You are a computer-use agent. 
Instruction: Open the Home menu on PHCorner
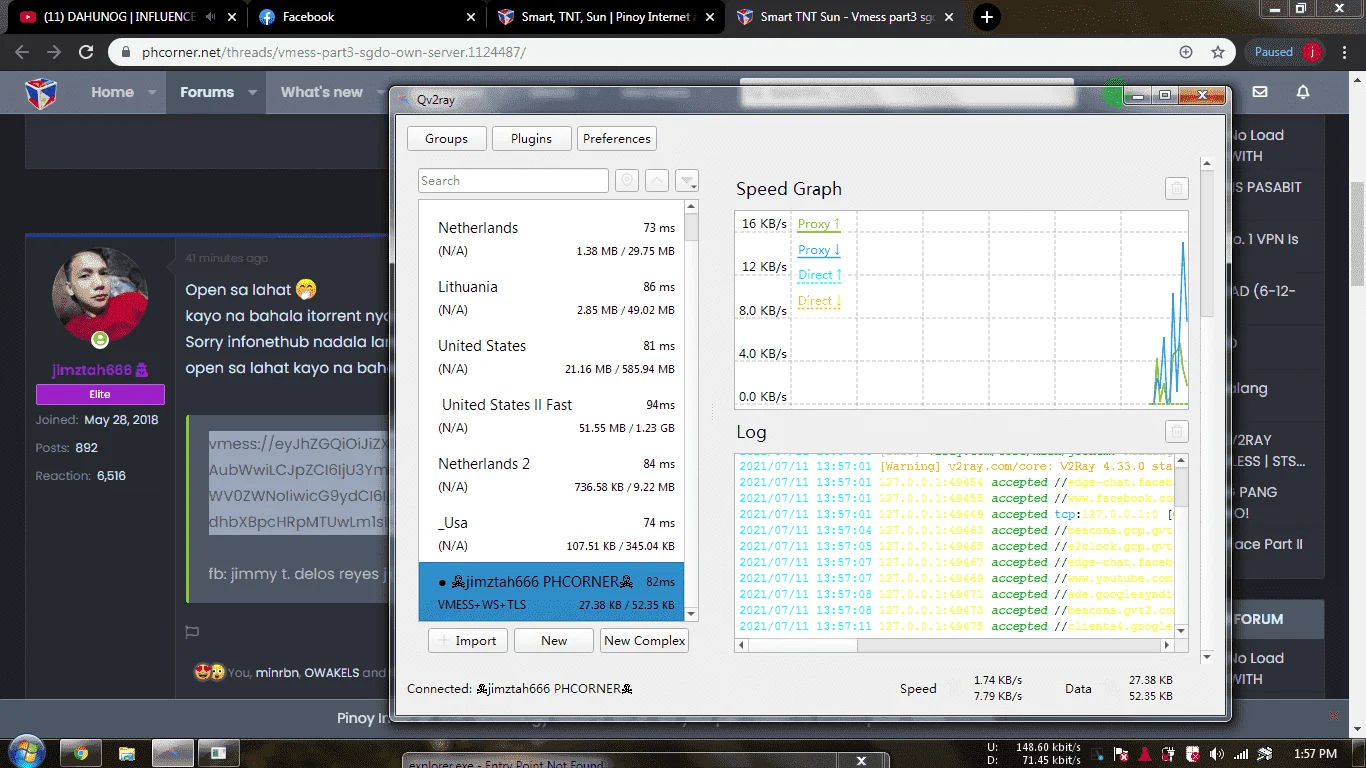click(x=112, y=92)
